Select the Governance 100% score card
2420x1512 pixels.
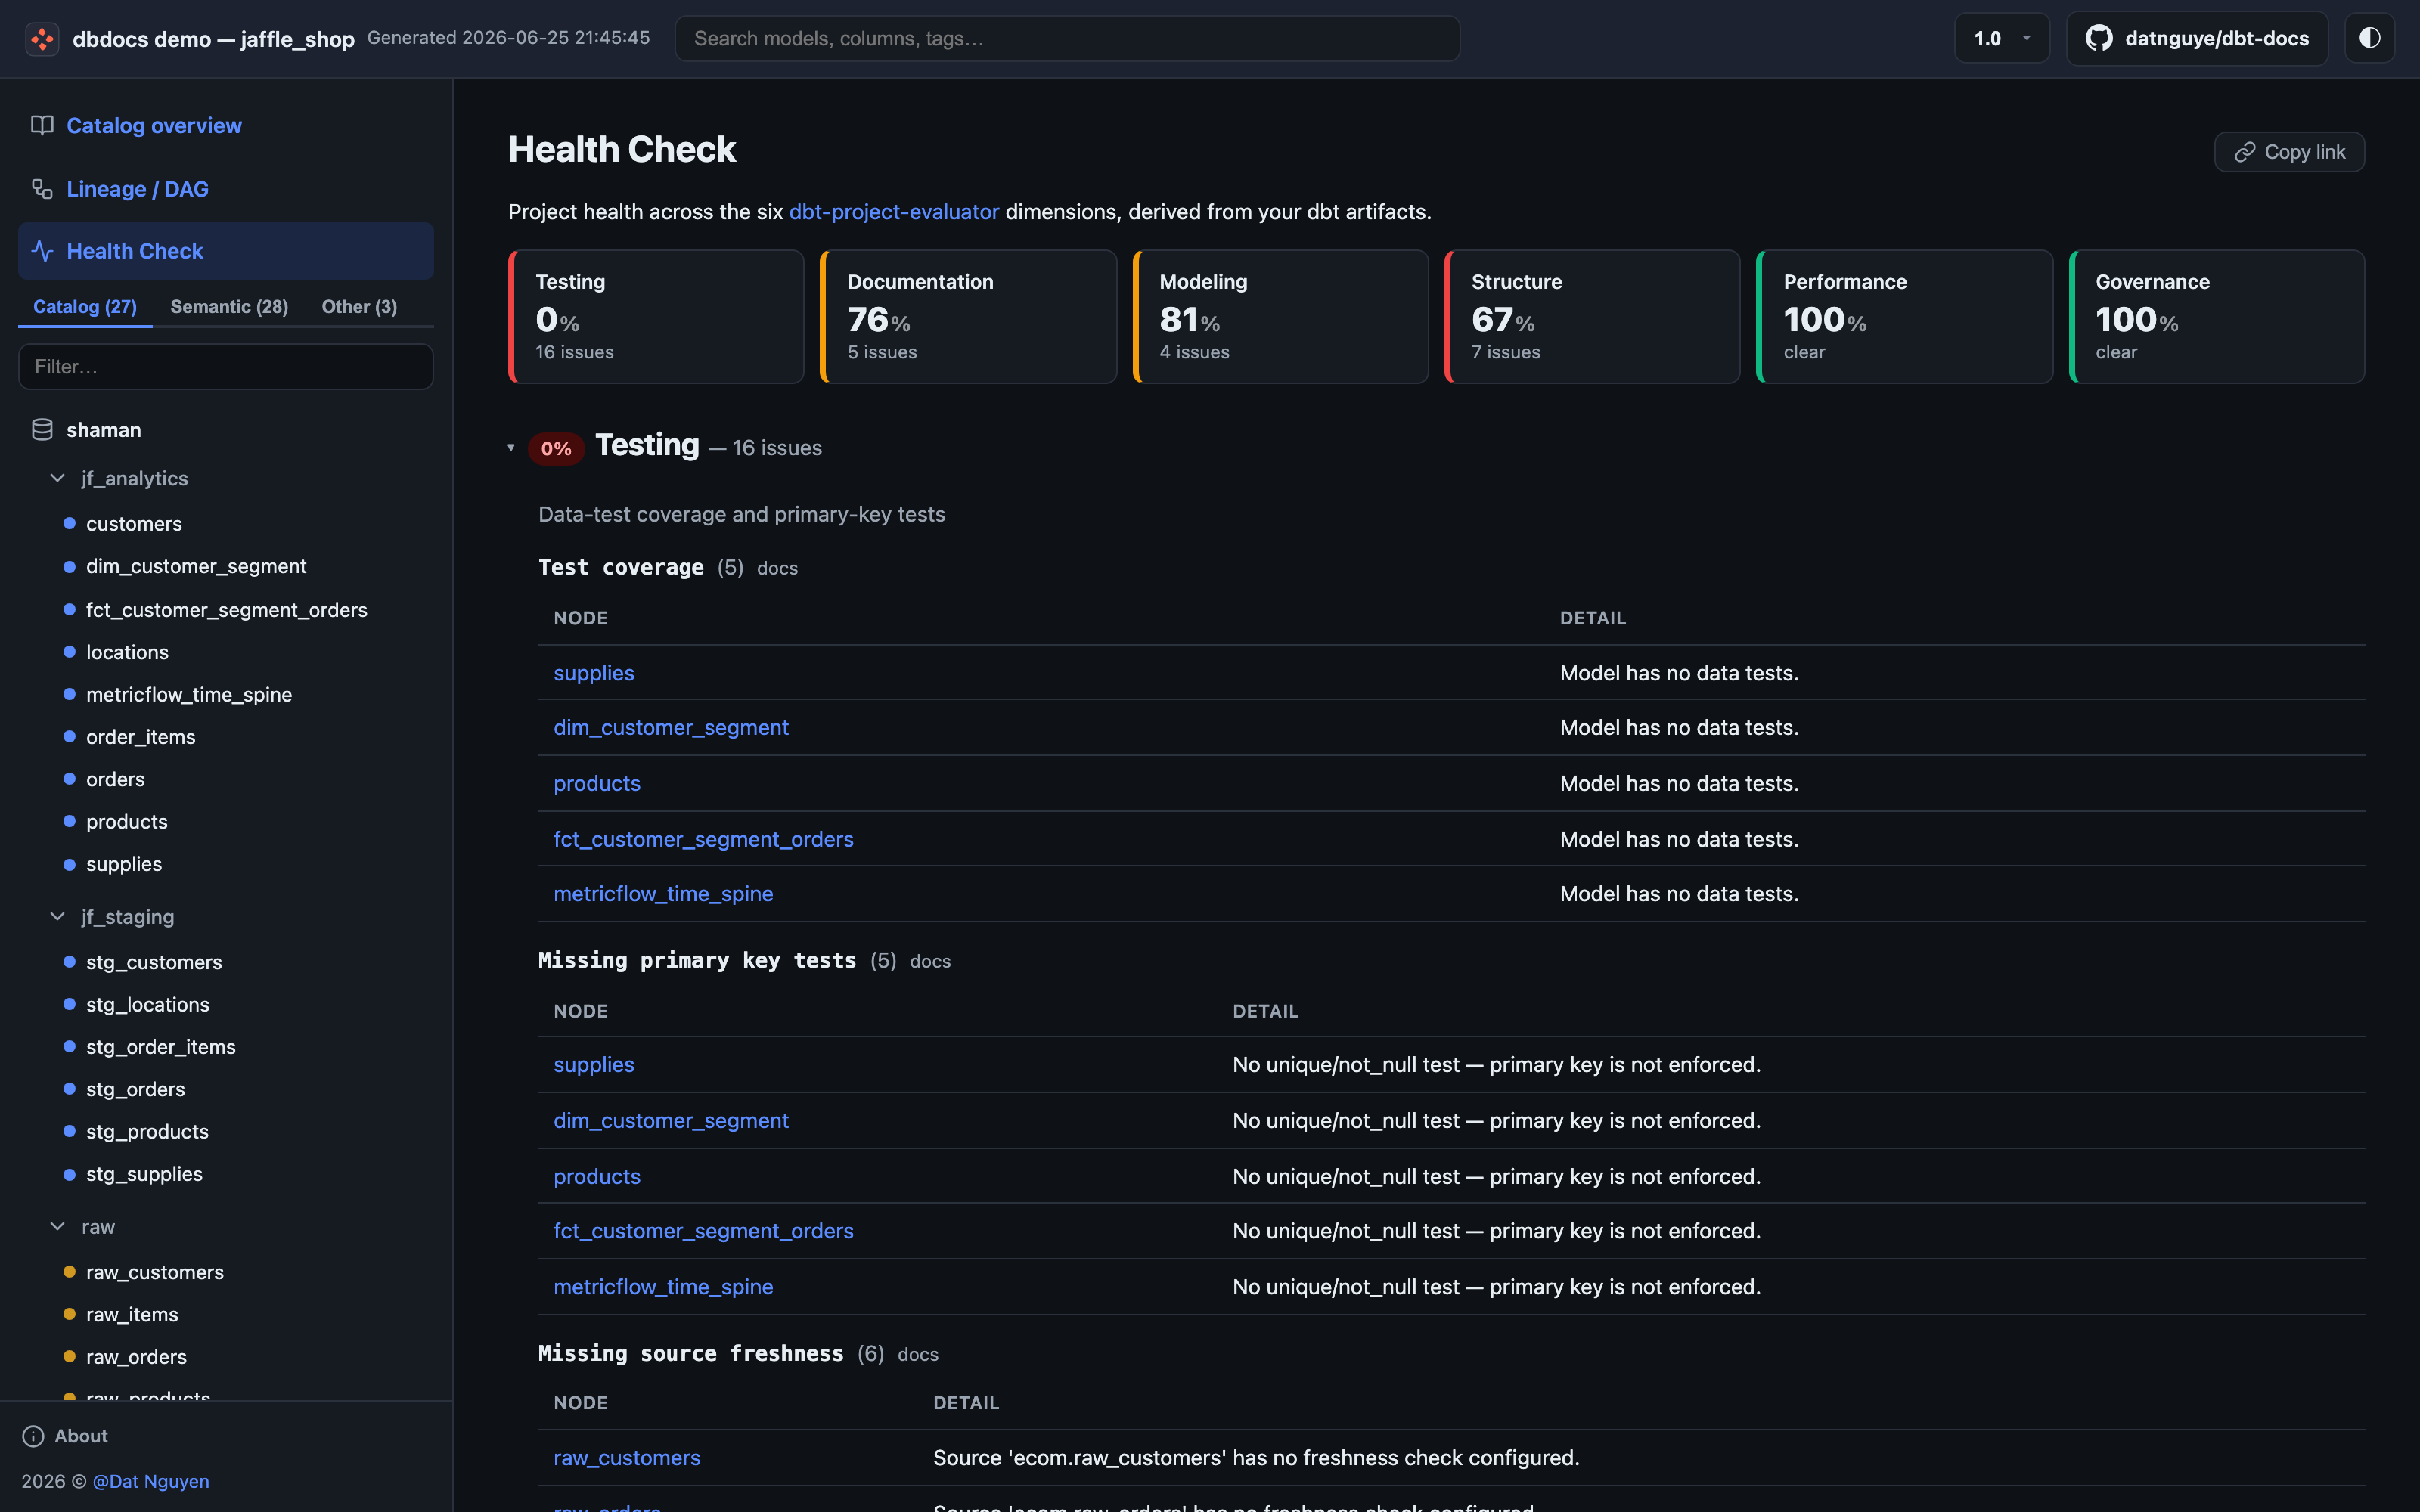point(2216,317)
